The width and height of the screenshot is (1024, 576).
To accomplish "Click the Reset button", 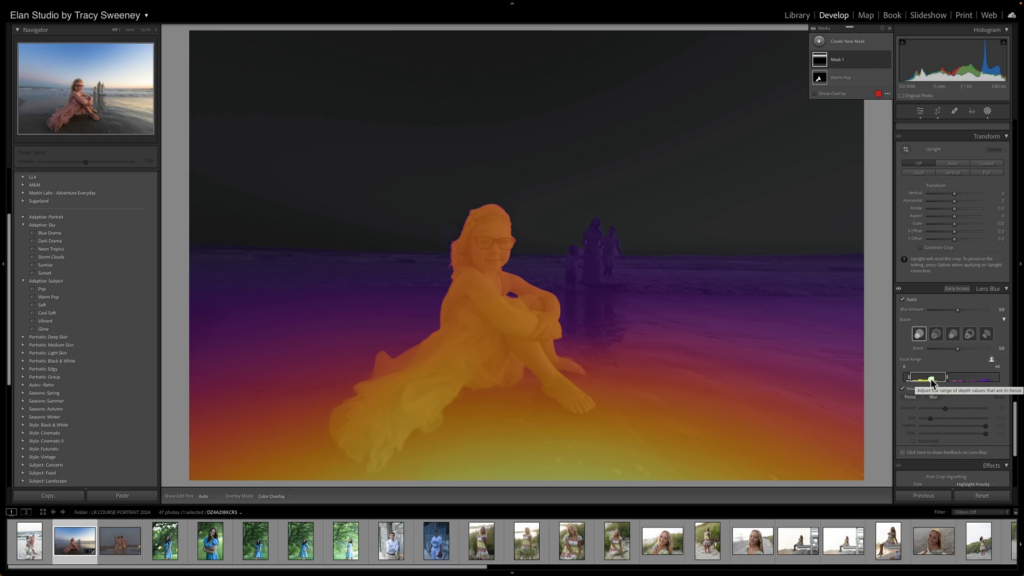I will [x=982, y=496].
